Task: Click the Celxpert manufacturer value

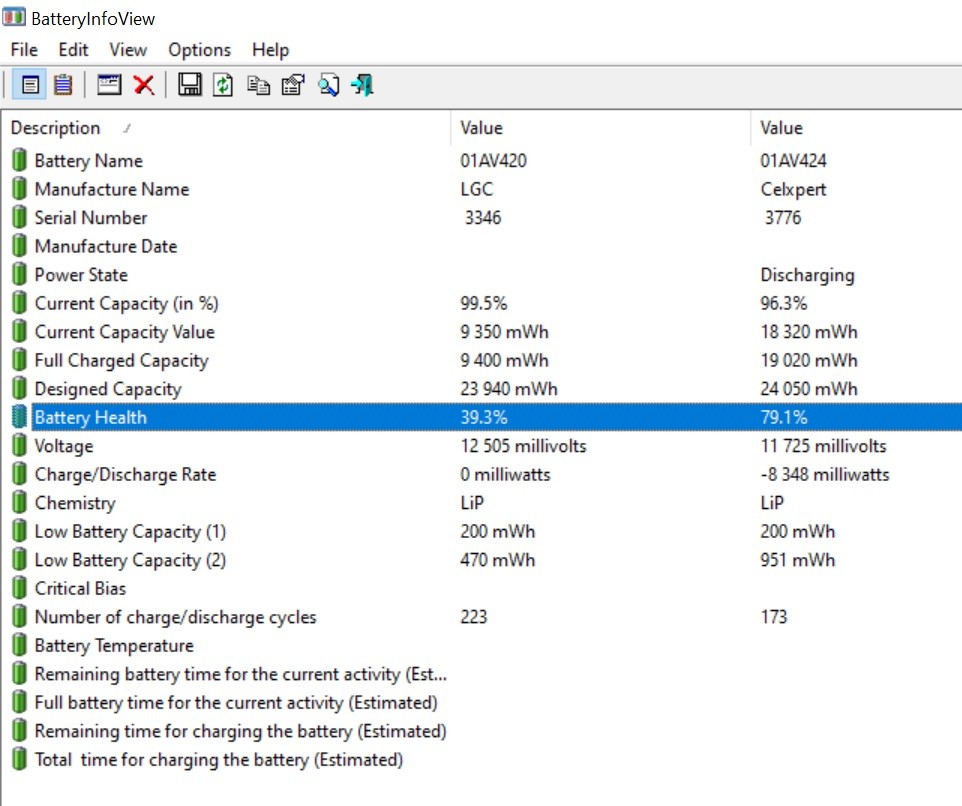Action: 793,189
